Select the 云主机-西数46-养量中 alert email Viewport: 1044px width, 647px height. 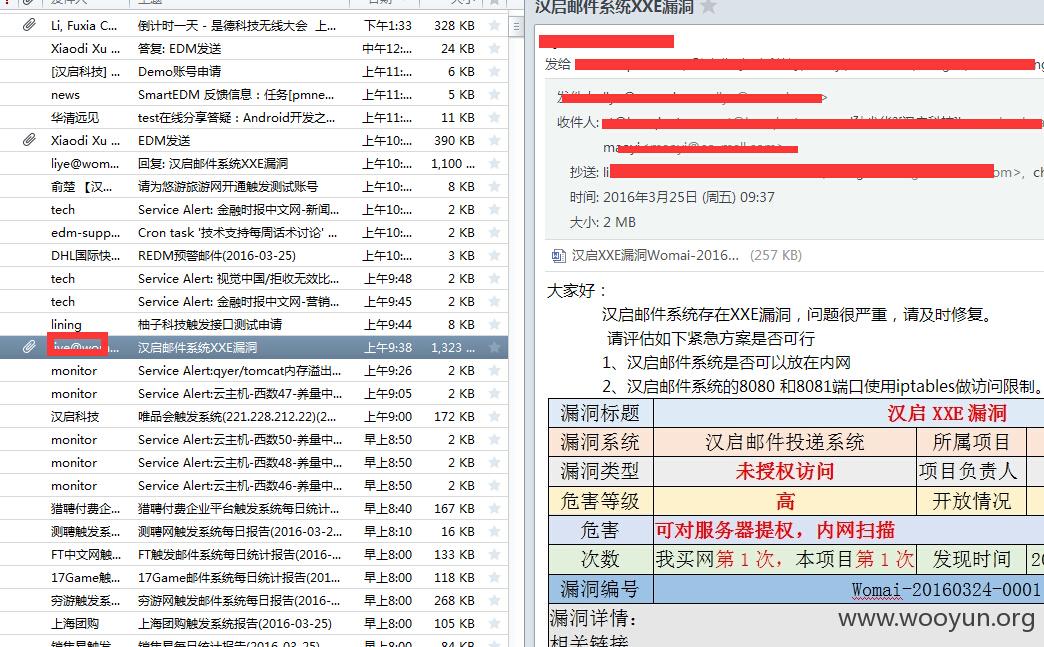click(x=254, y=485)
